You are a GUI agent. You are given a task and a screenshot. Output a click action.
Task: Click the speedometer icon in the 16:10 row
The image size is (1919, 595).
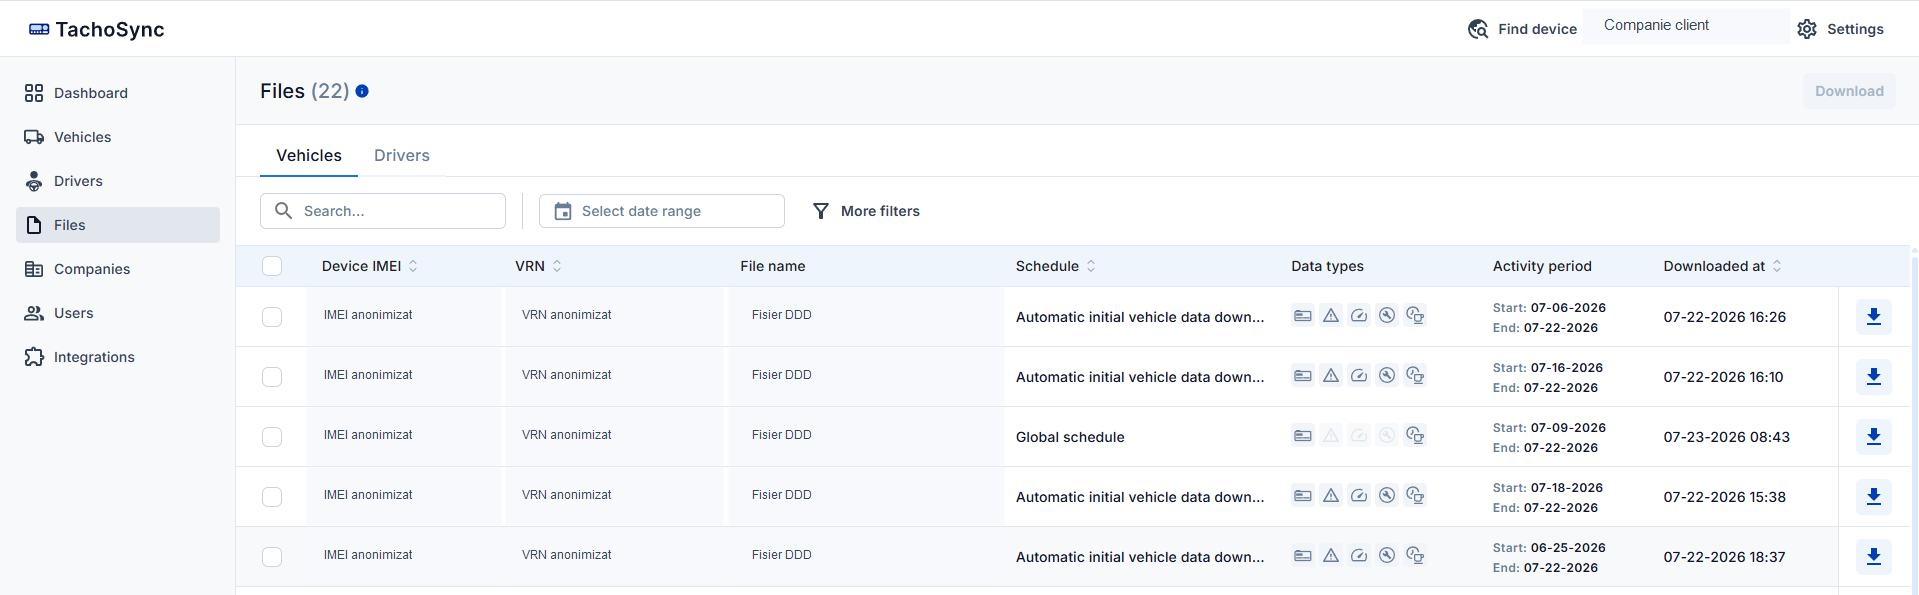point(1359,376)
